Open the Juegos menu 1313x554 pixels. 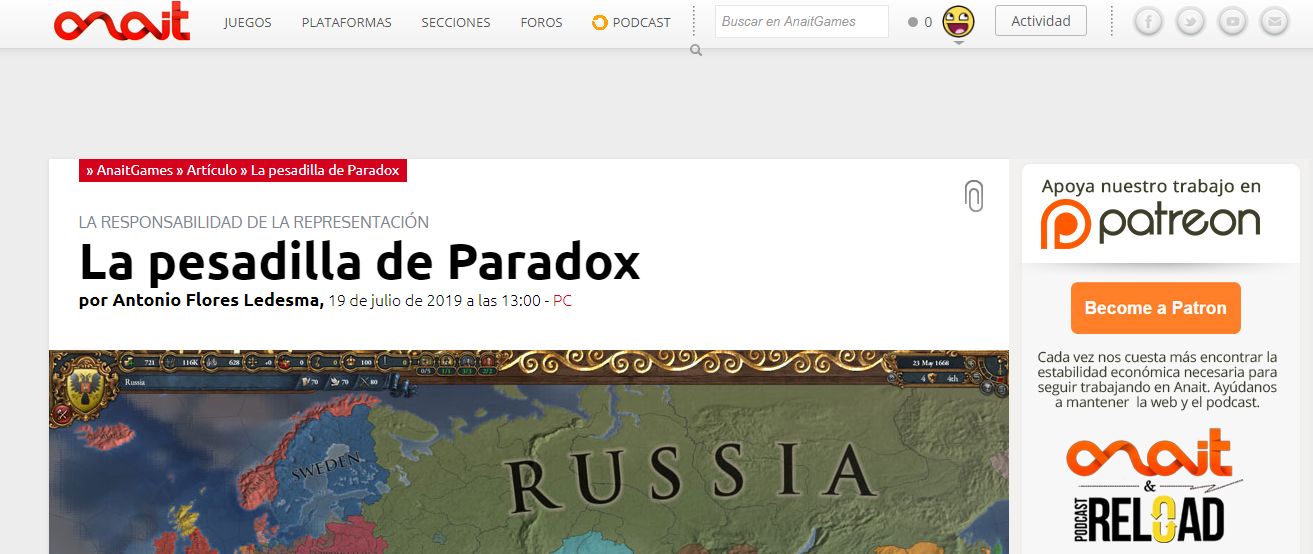click(247, 22)
